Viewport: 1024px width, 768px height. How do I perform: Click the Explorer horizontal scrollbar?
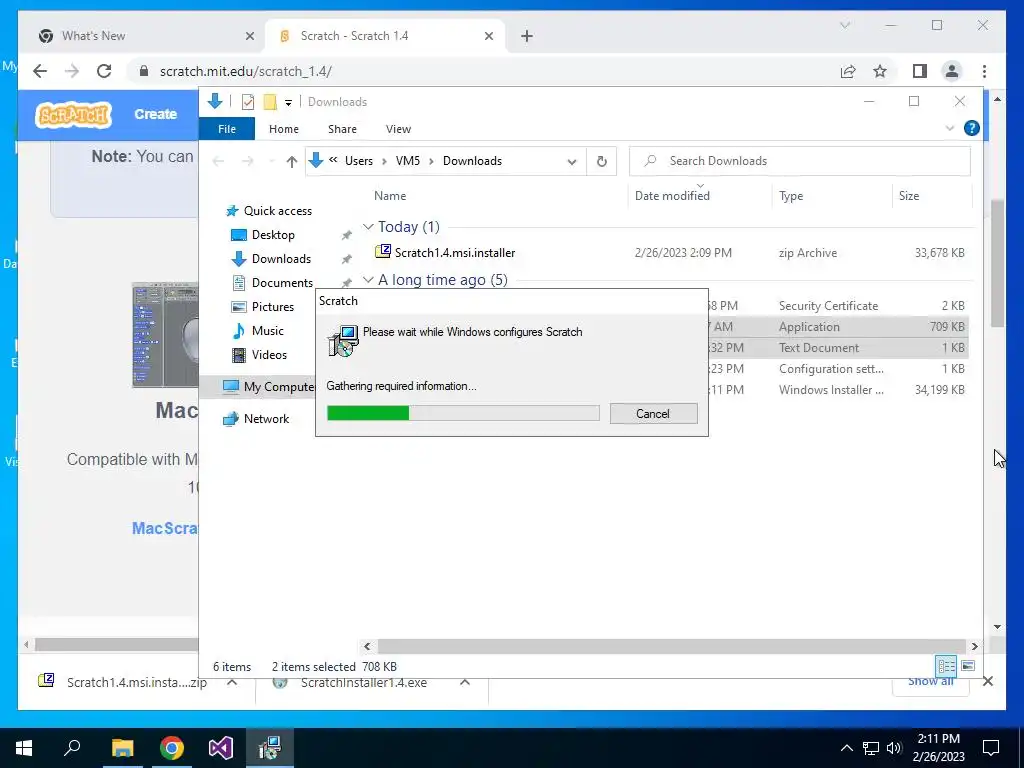click(671, 647)
